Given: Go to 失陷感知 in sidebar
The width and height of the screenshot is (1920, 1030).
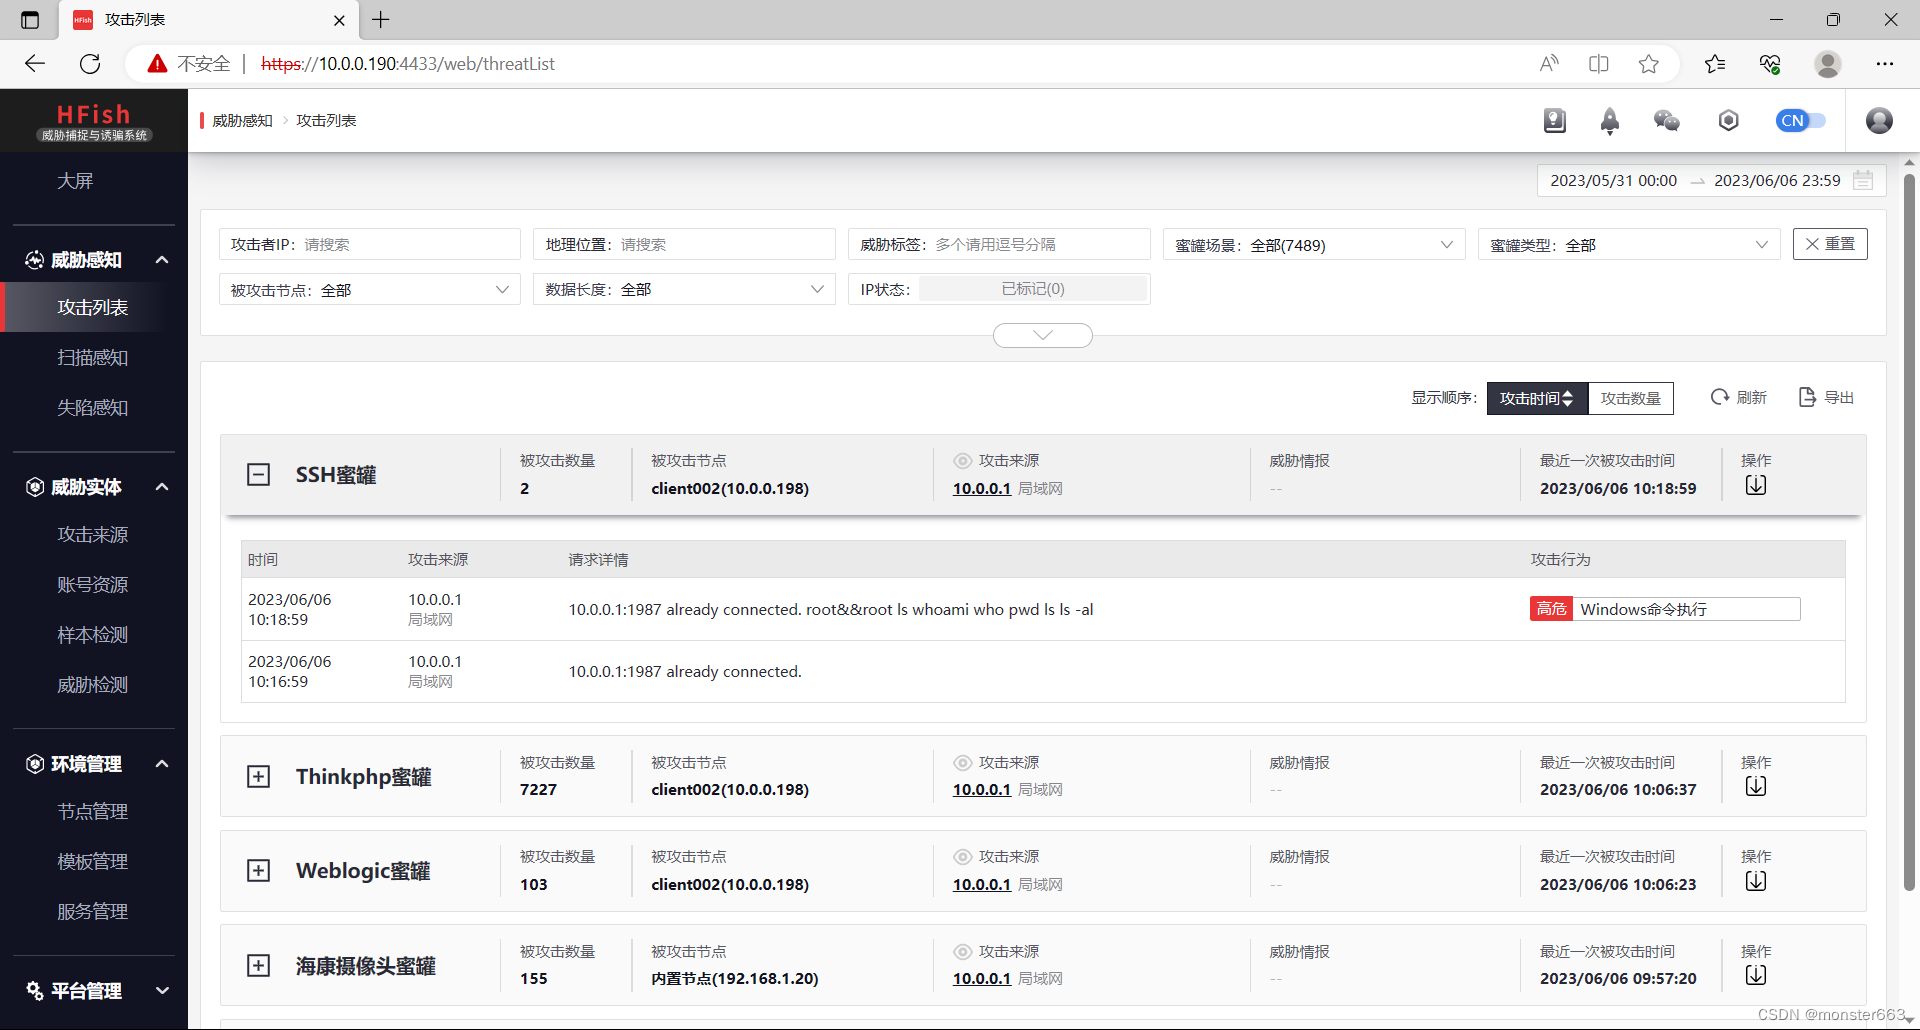Looking at the screenshot, I should coord(93,408).
